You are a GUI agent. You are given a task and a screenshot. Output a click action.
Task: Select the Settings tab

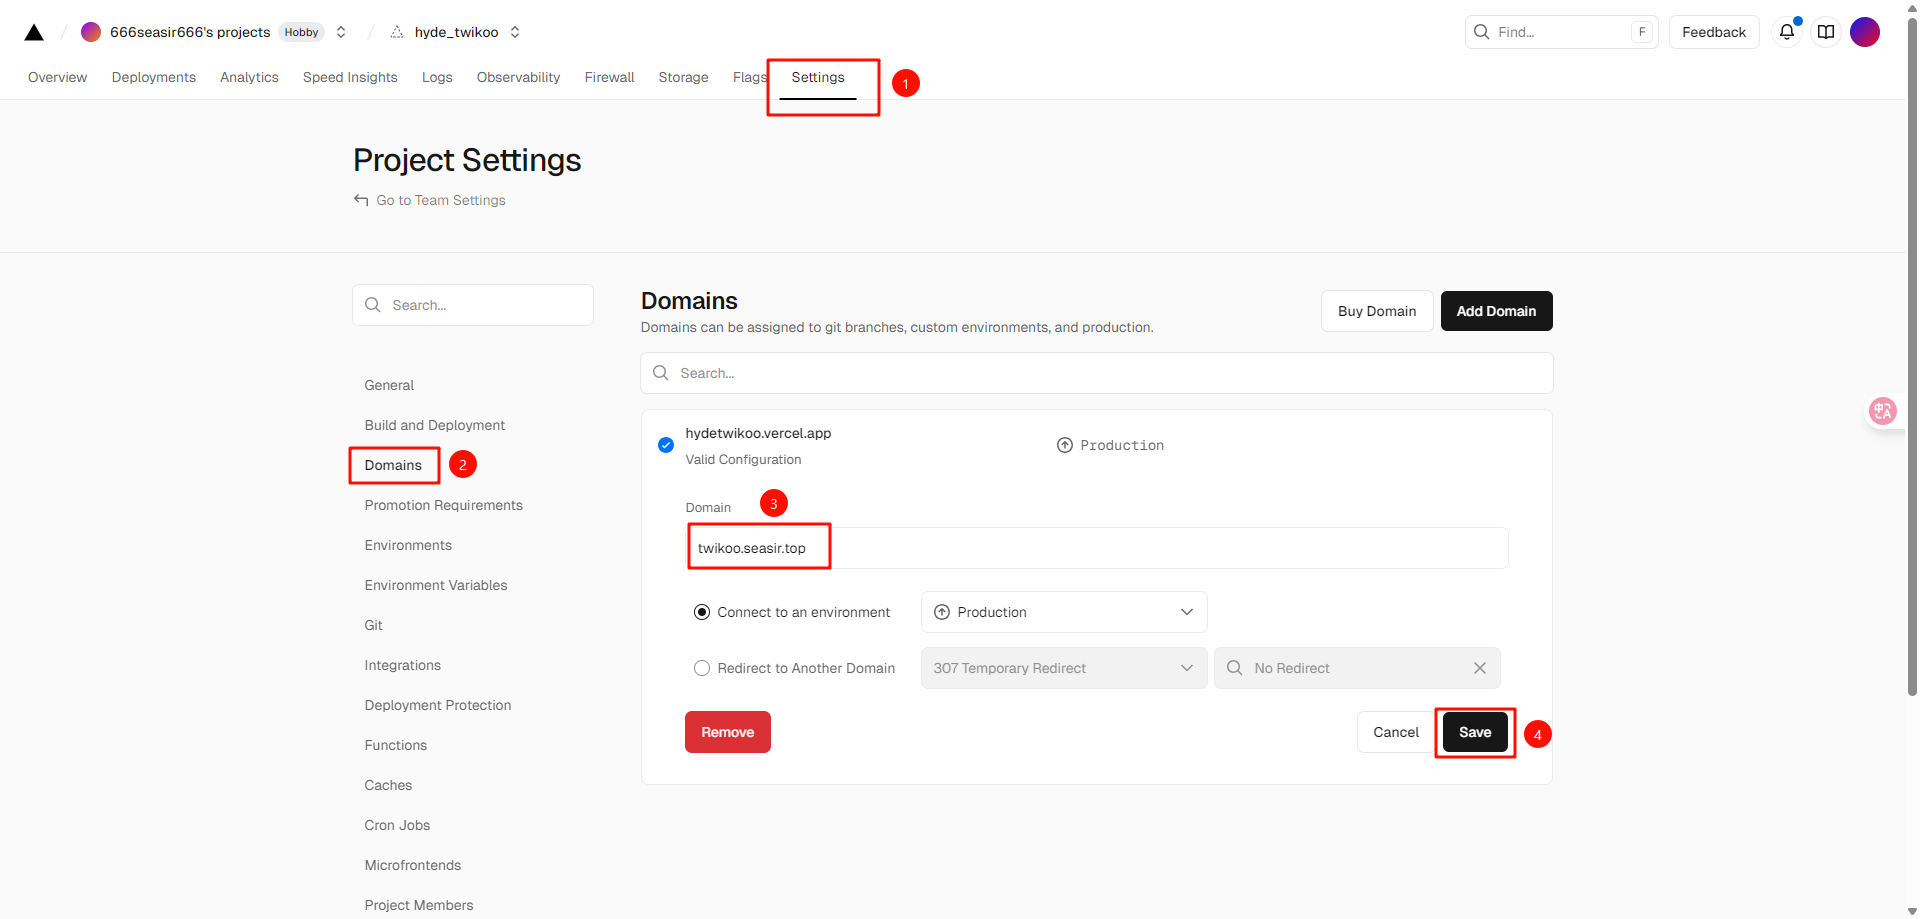point(818,77)
